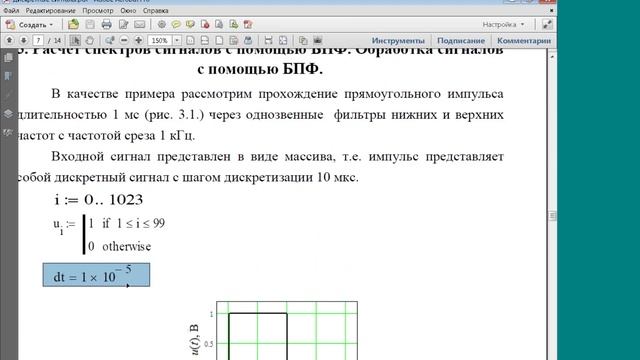Open the zoom level dropdown arrow
Screen dimensions: 640x360
click(x=177, y=40)
